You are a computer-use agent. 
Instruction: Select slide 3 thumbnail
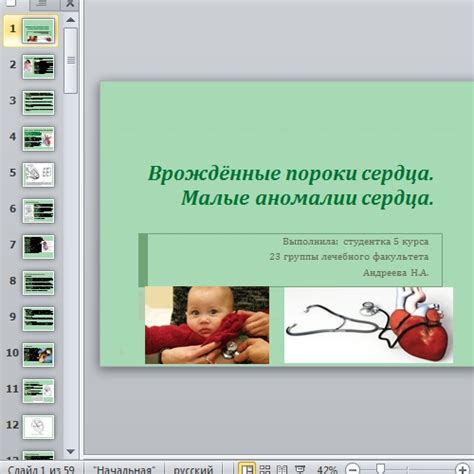coord(38,103)
